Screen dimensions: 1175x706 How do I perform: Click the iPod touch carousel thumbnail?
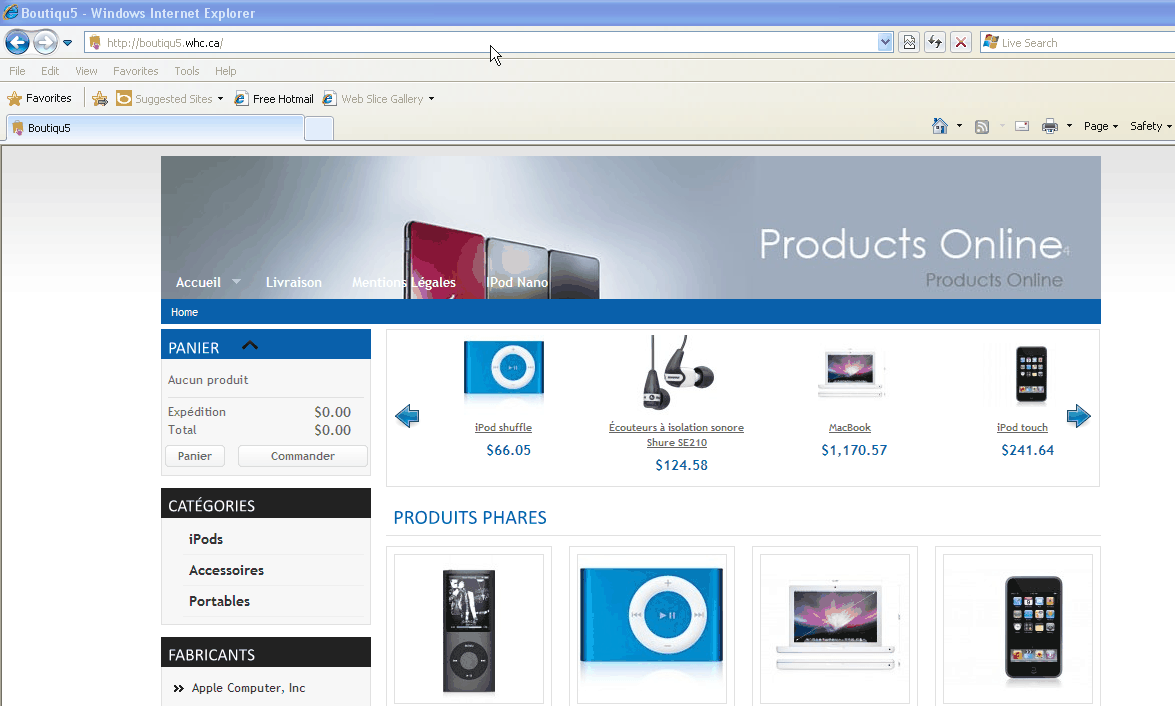pos(1031,374)
